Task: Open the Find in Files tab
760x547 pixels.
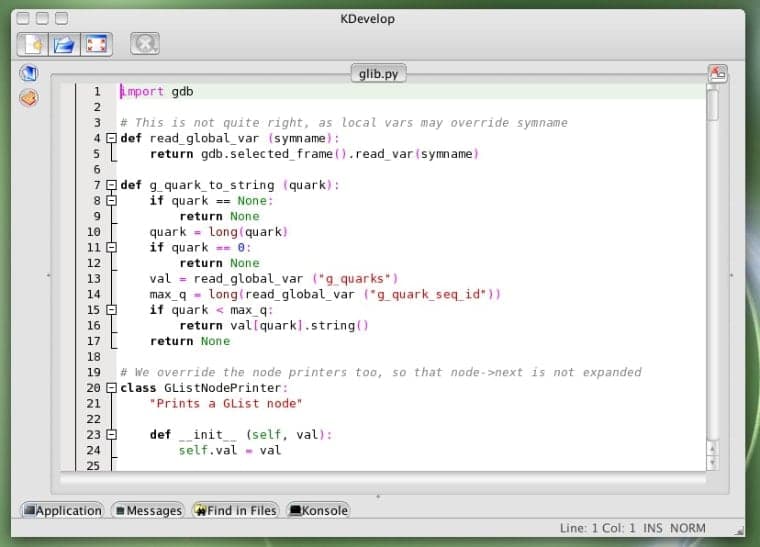Action: click(235, 511)
